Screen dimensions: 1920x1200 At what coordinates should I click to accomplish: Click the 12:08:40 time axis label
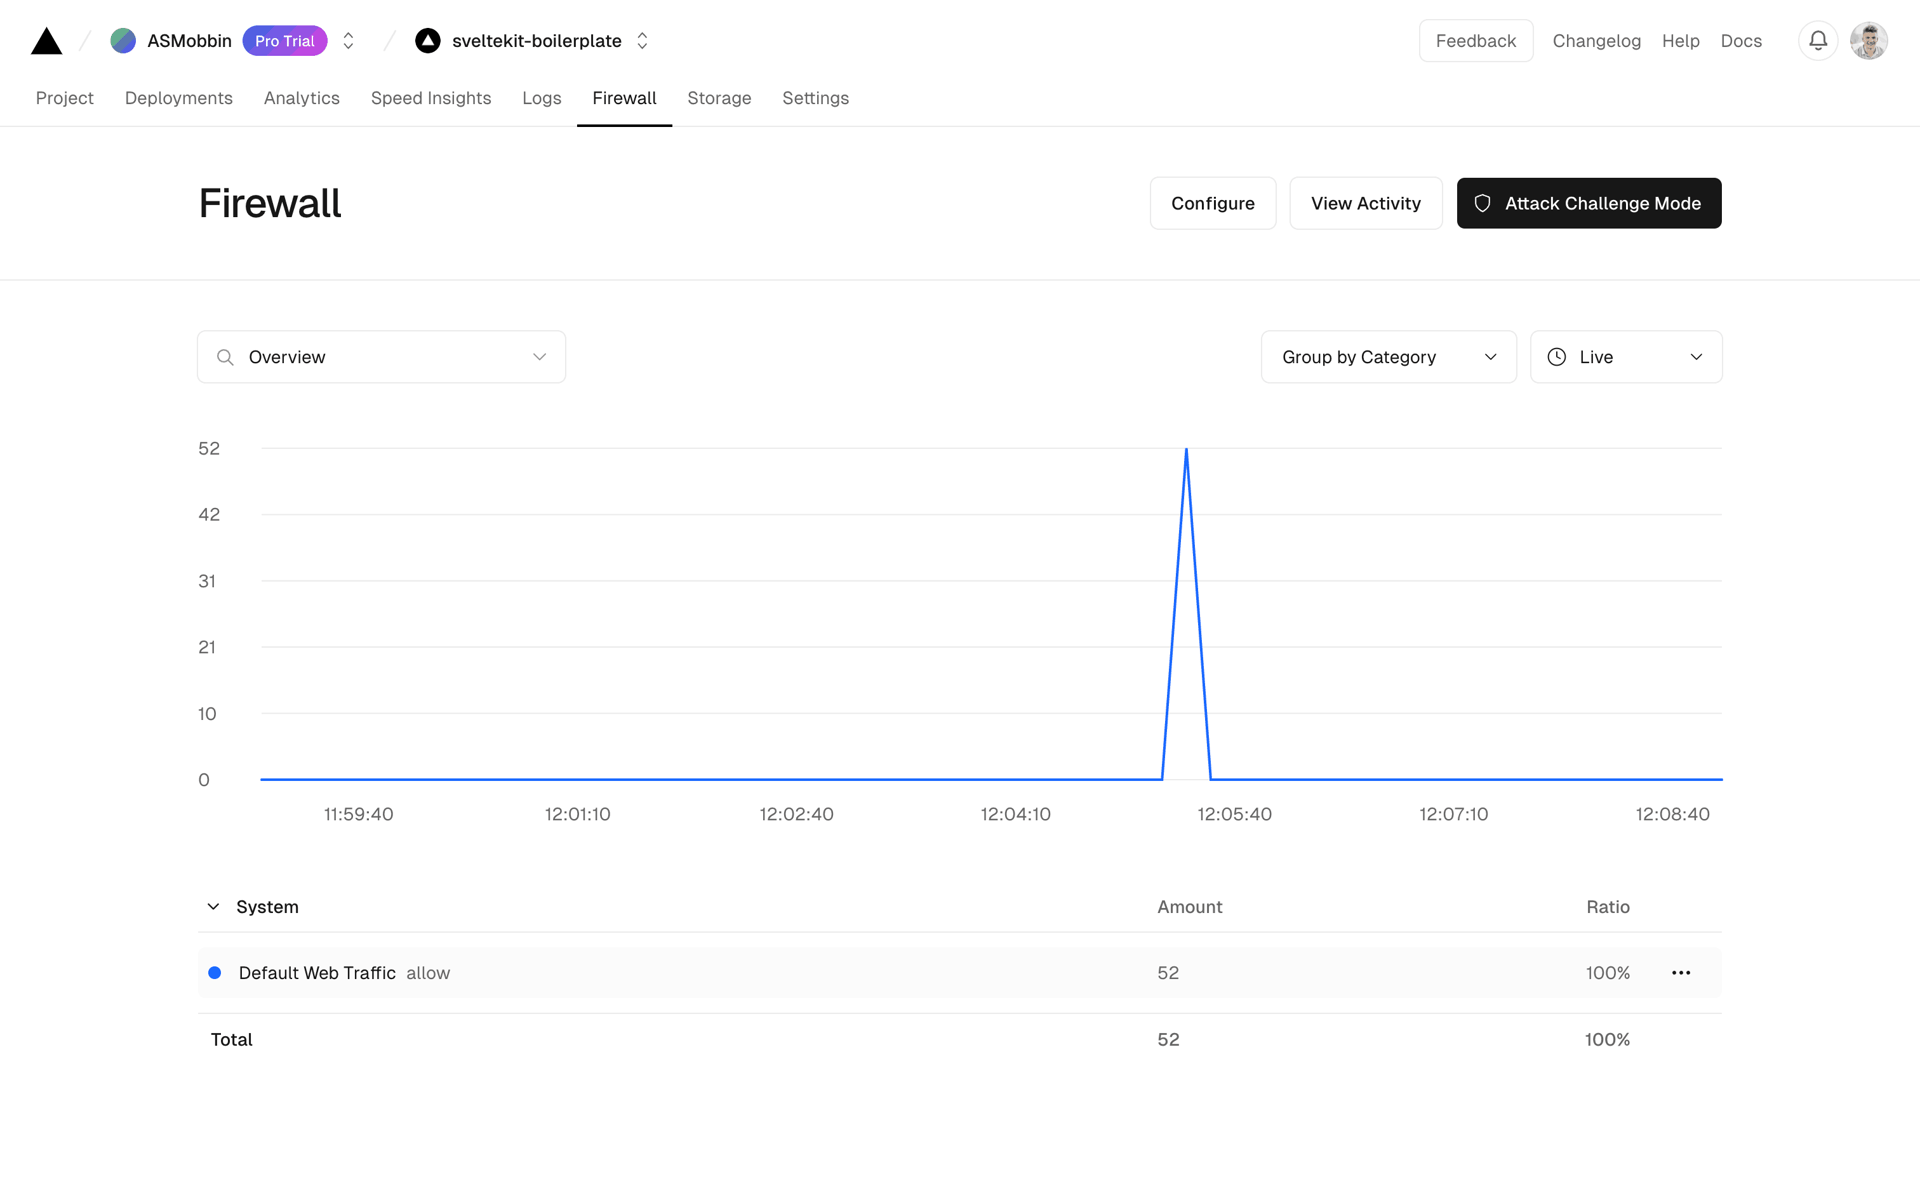tap(1672, 814)
